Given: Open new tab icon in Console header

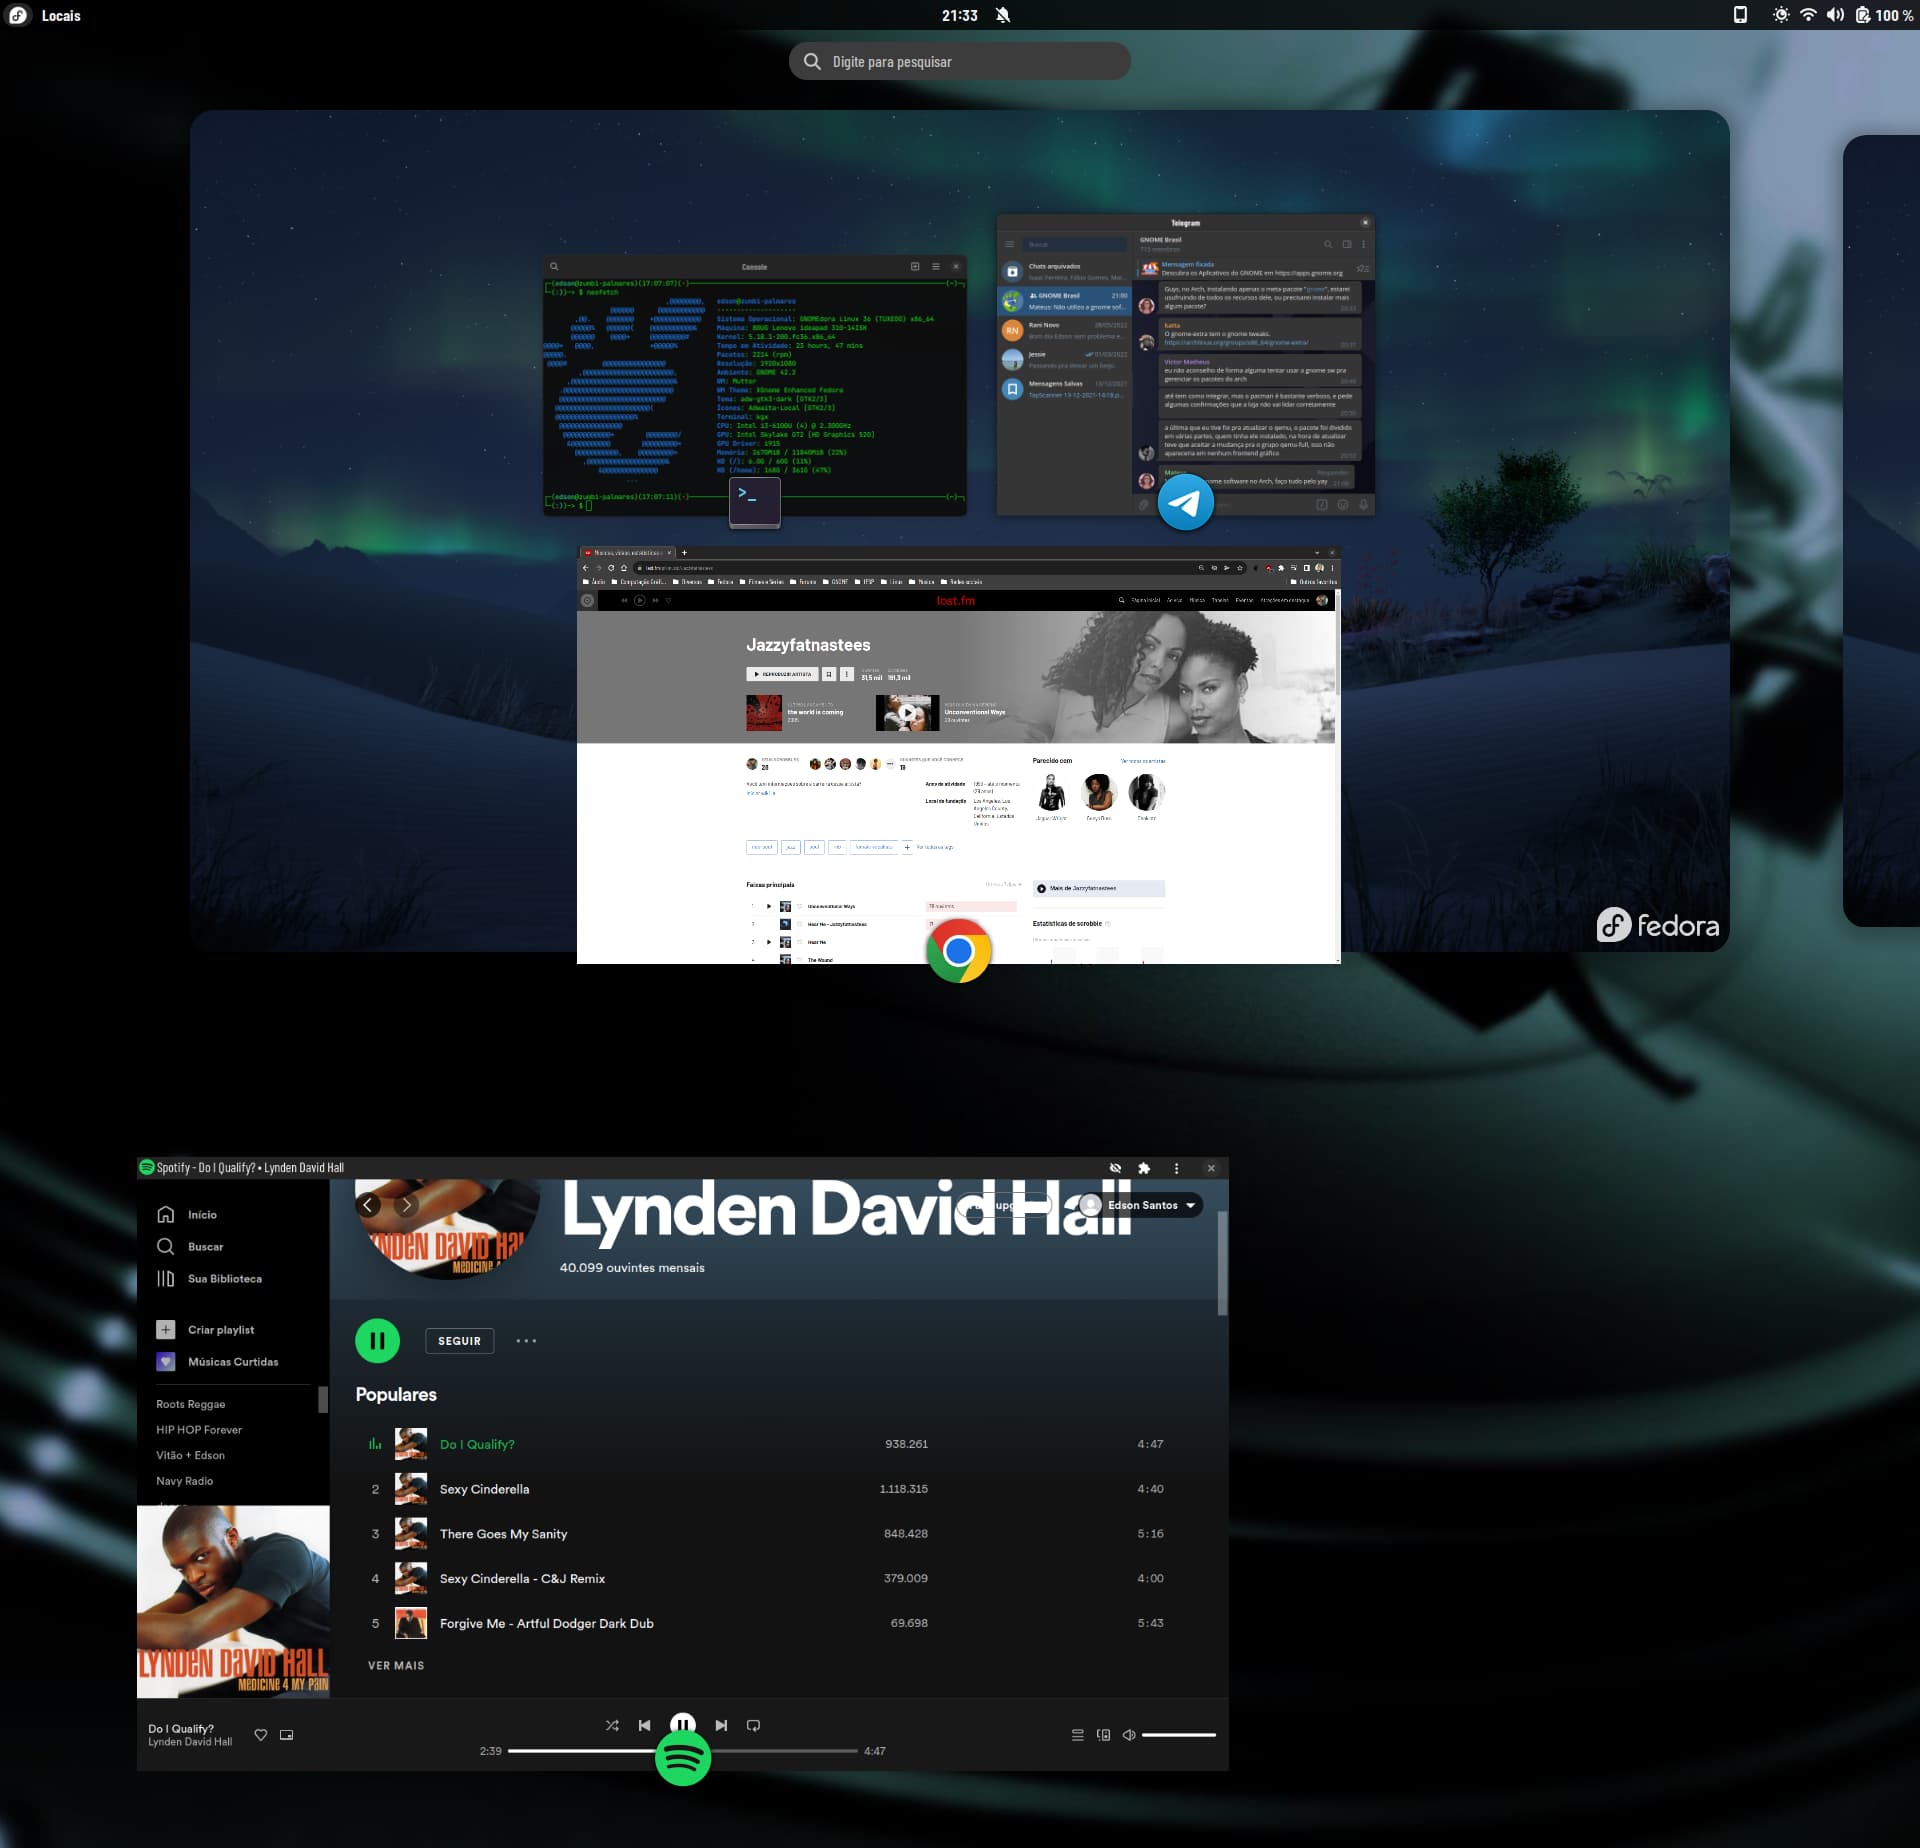Looking at the screenshot, I should [x=915, y=266].
